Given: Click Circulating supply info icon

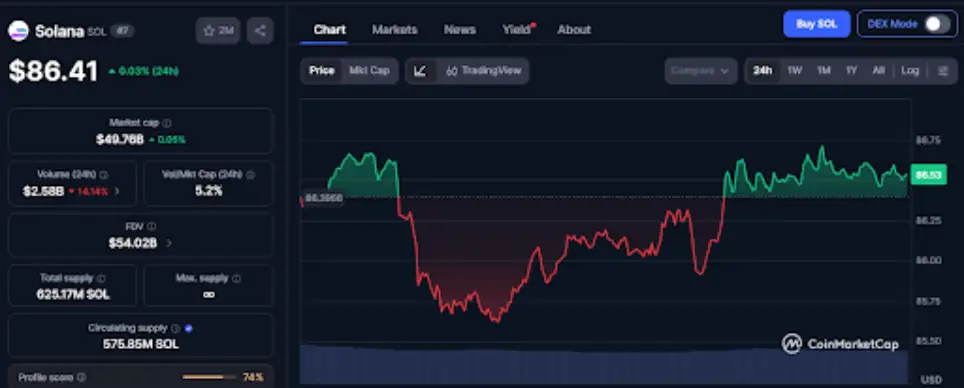Looking at the screenshot, I should [175, 328].
